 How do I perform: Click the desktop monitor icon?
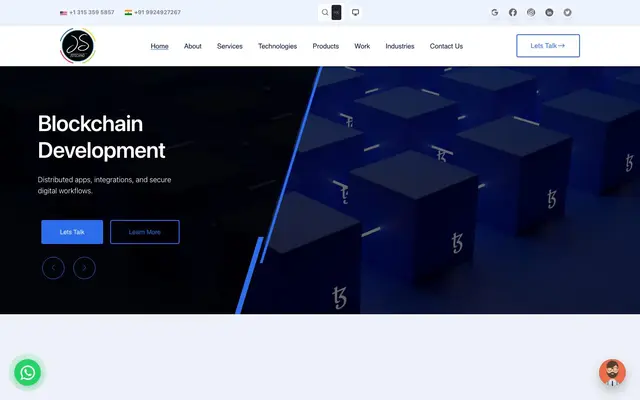coord(356,13)
